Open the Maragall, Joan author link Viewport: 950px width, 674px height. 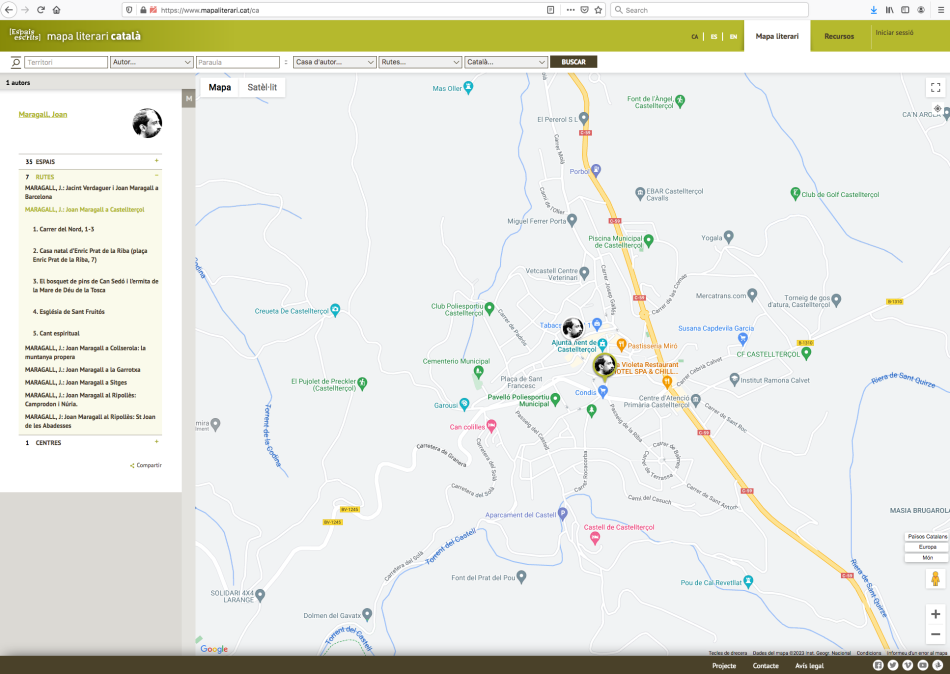pyautogui.click(x=43, y=114)
